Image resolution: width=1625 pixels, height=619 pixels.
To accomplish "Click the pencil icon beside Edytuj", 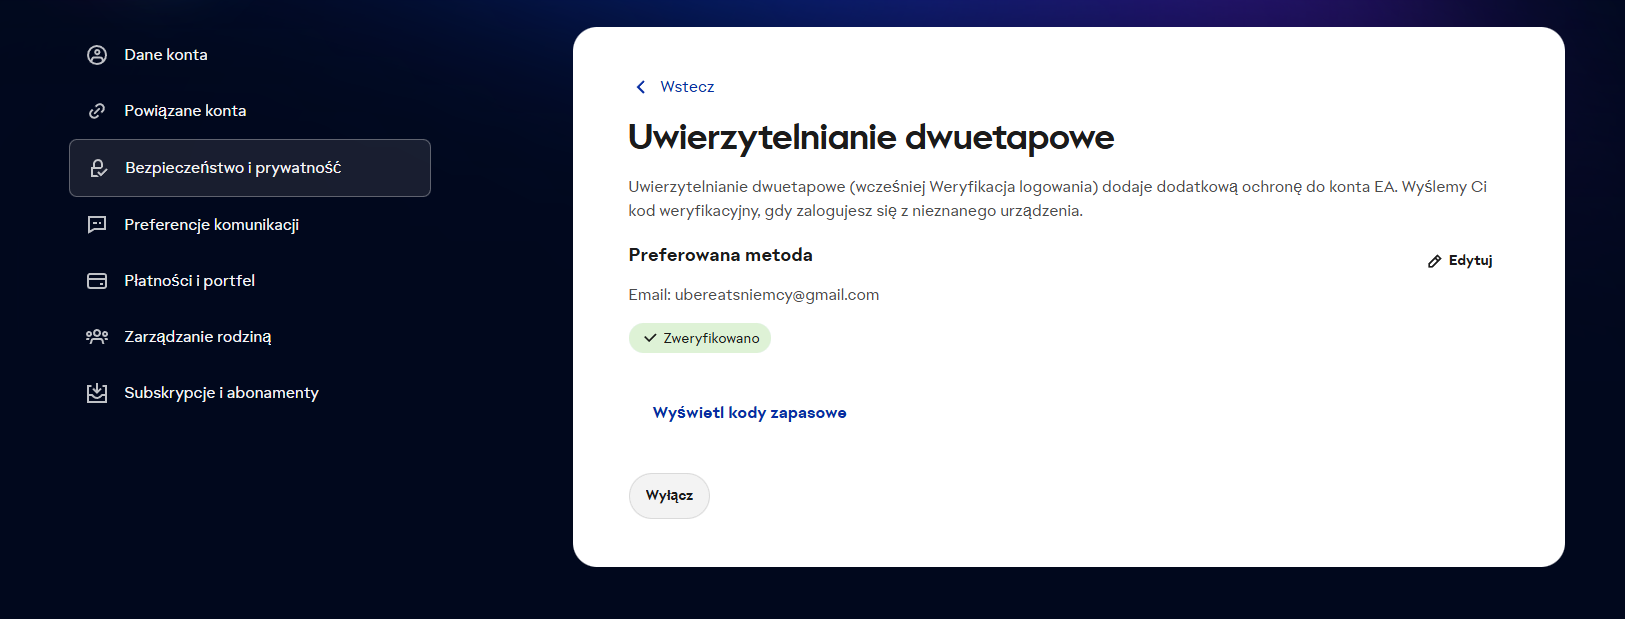I will click(x=1435, y=261).
